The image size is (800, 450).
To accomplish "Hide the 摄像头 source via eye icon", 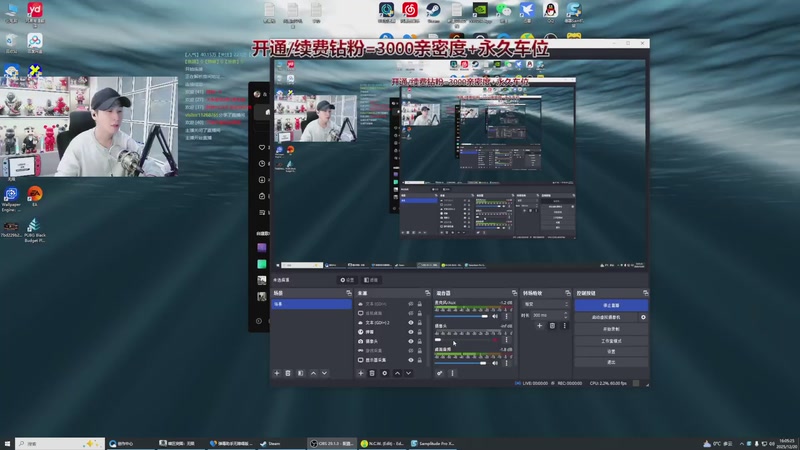I will pos(411,341).
